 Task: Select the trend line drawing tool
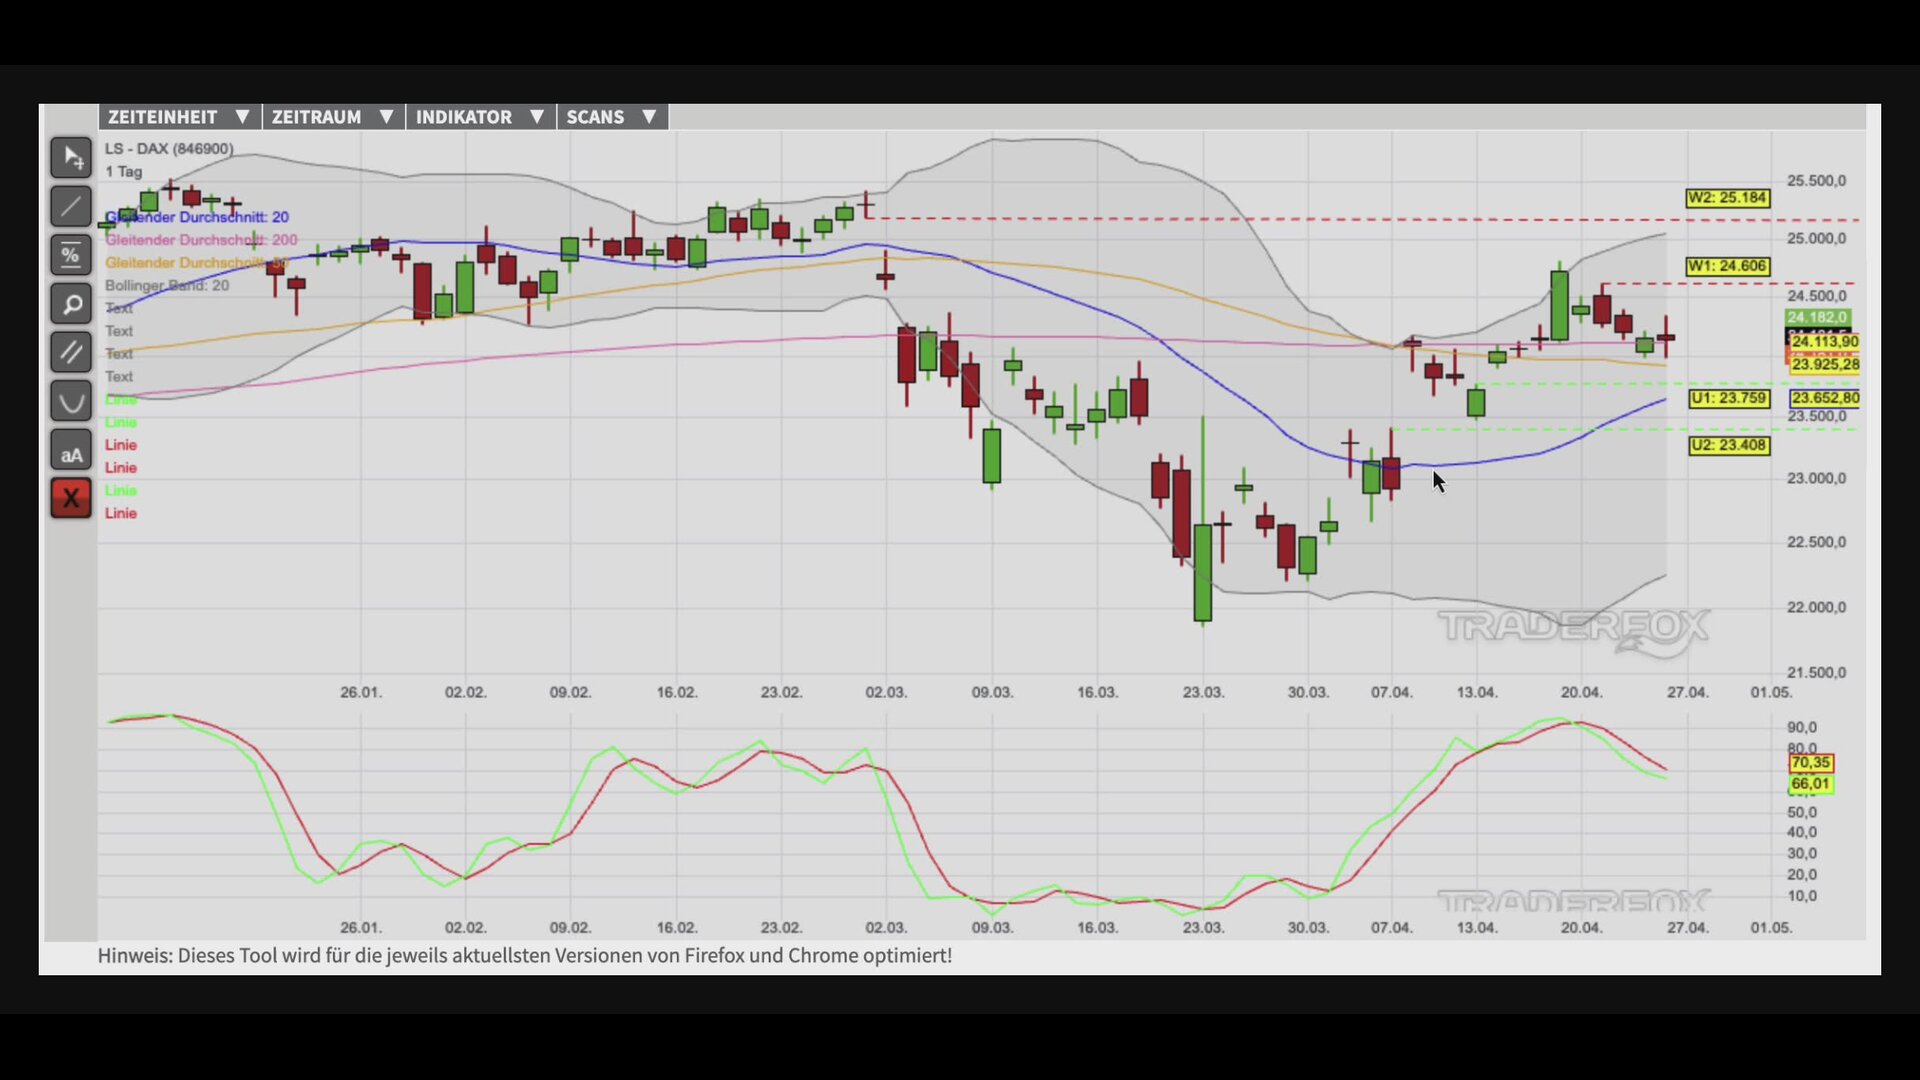(x=71, y=206)
